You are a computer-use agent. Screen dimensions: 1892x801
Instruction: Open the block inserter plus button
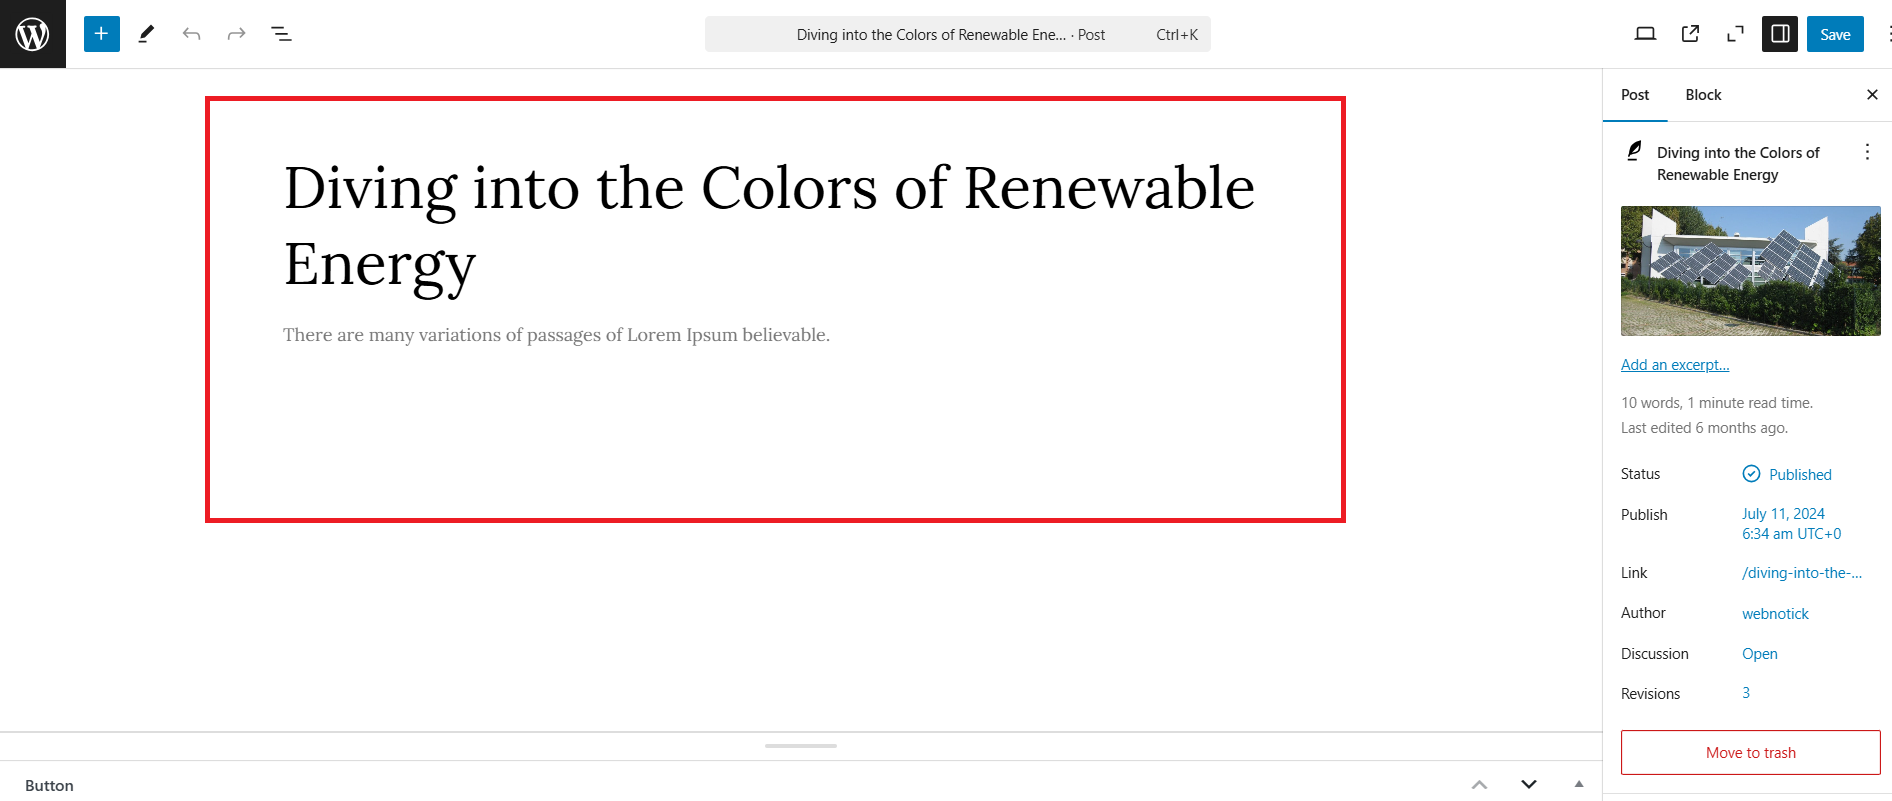point(102,34)
